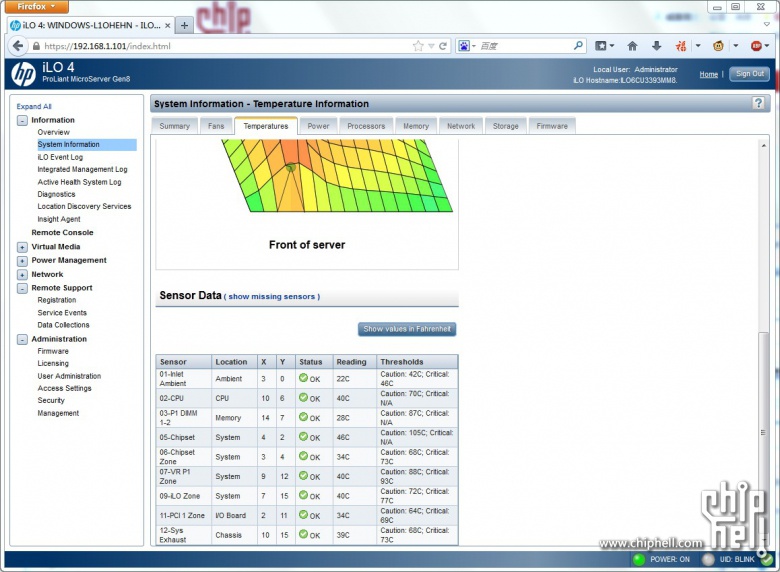
Task: Click the site identity padlock icon
Action: pyautogui.click(x=36, y=46)
